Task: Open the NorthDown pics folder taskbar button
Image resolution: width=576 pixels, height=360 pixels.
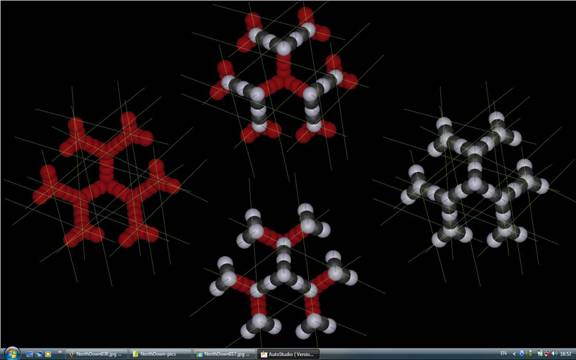Action: 161,354
